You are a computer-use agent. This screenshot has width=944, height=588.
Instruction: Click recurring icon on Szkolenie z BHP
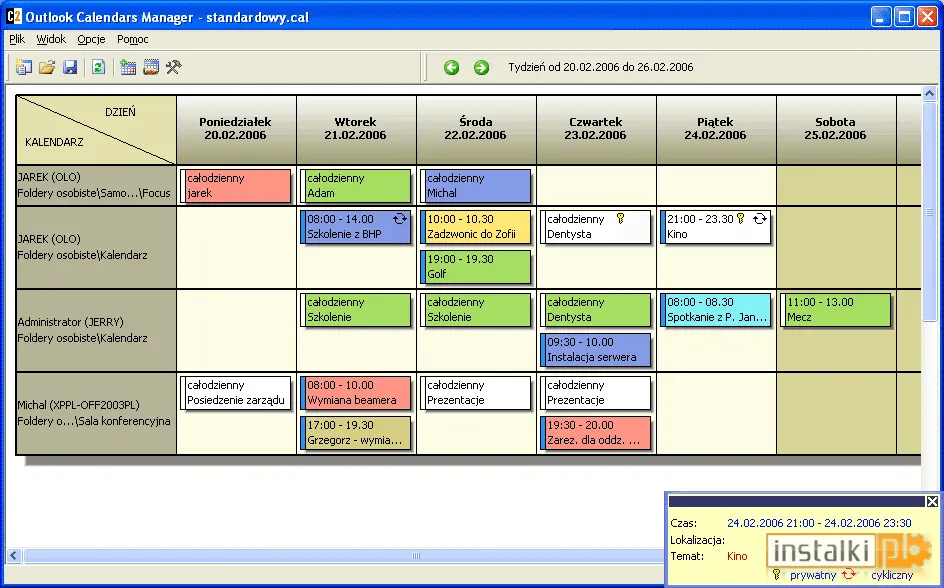(x=400, y=219)
